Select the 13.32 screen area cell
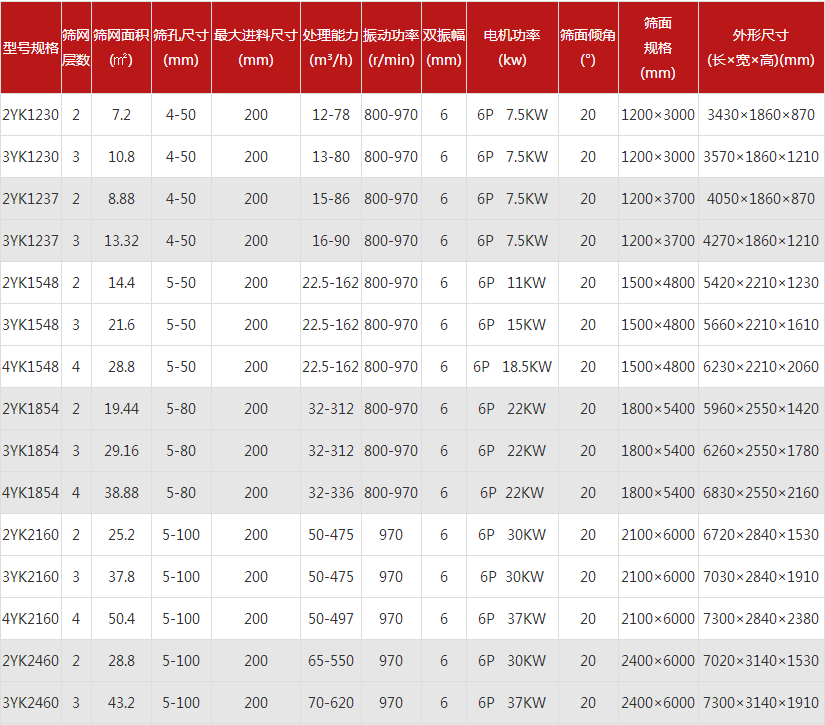The width and height of the screenshot is (825, 725). point(121,241)
